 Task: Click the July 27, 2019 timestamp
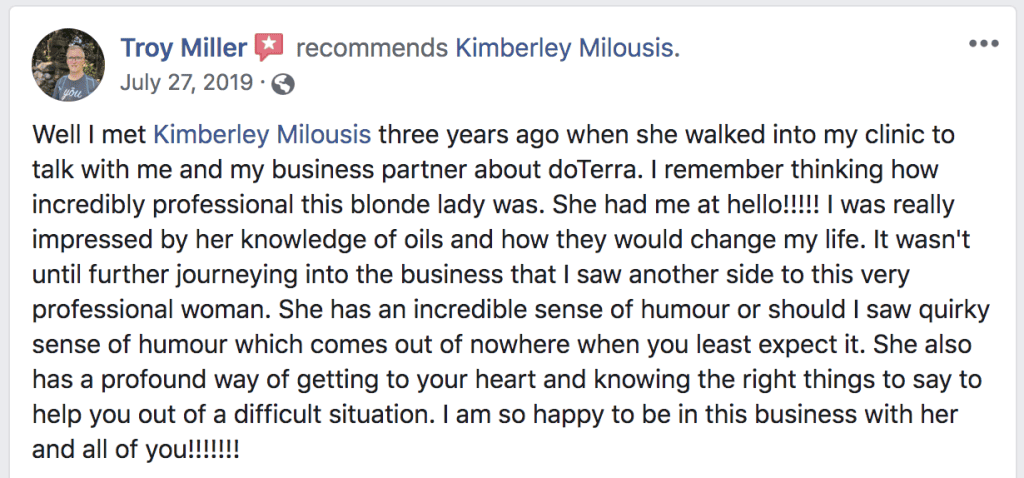[185, 84]
